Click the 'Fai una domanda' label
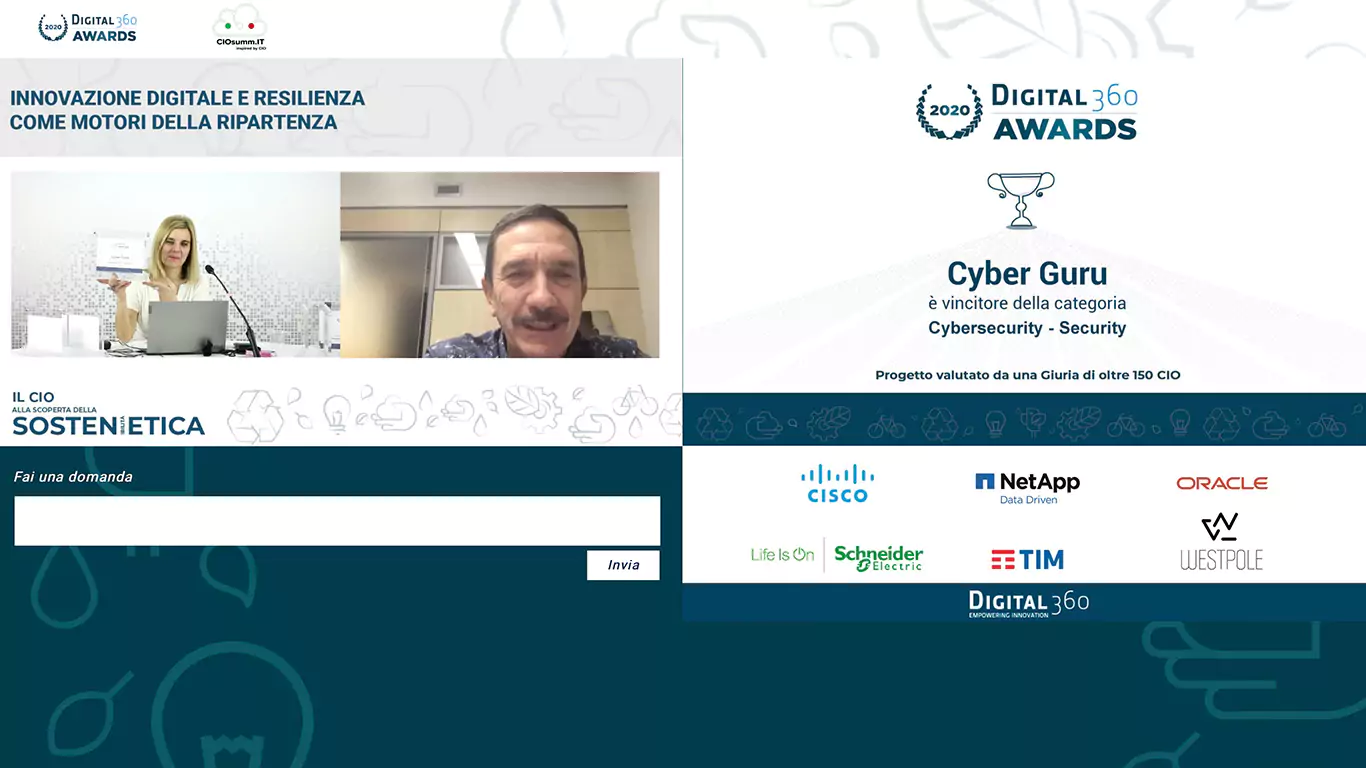1366x768 pixels. coord(73,477)
